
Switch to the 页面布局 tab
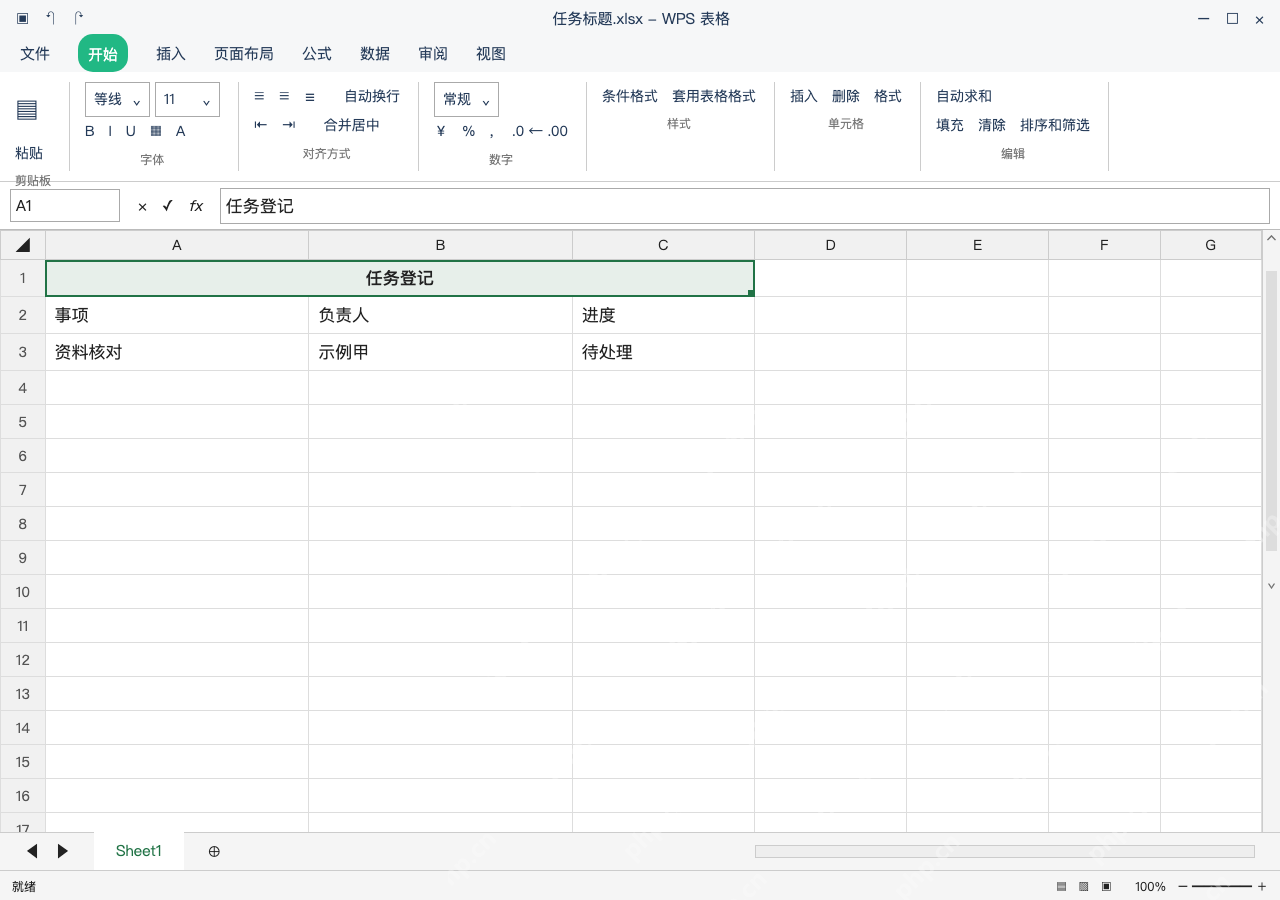pos(244,53)
